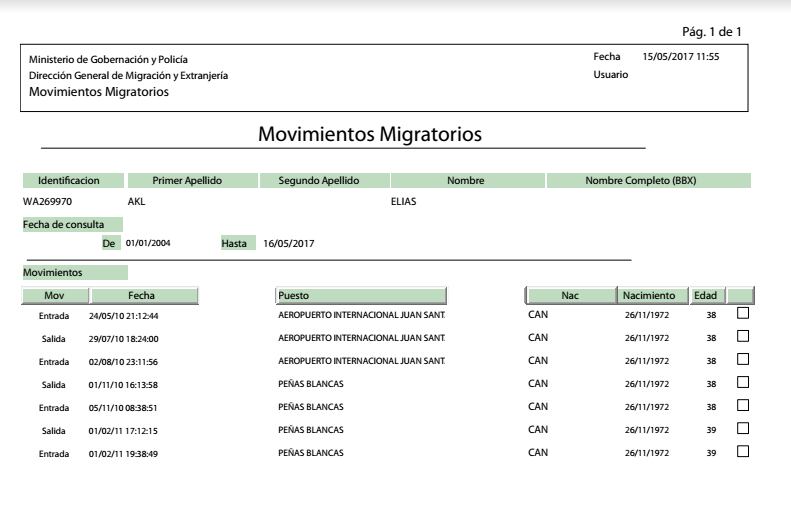The height and width of the screenshot is (508, 791).
Task: Check the box for the 01/02/11 19:38:49 Entrada row
Action: (742, 452)
